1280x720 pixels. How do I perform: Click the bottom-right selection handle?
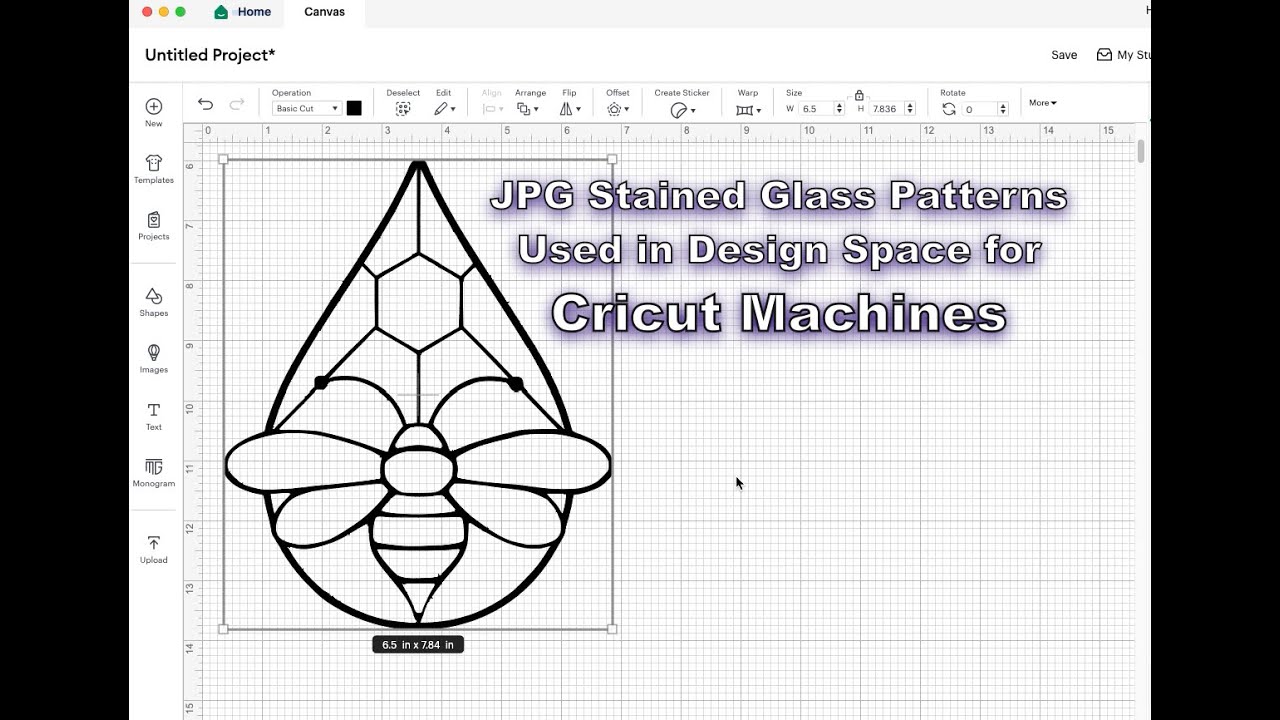[x=612, y=629]
